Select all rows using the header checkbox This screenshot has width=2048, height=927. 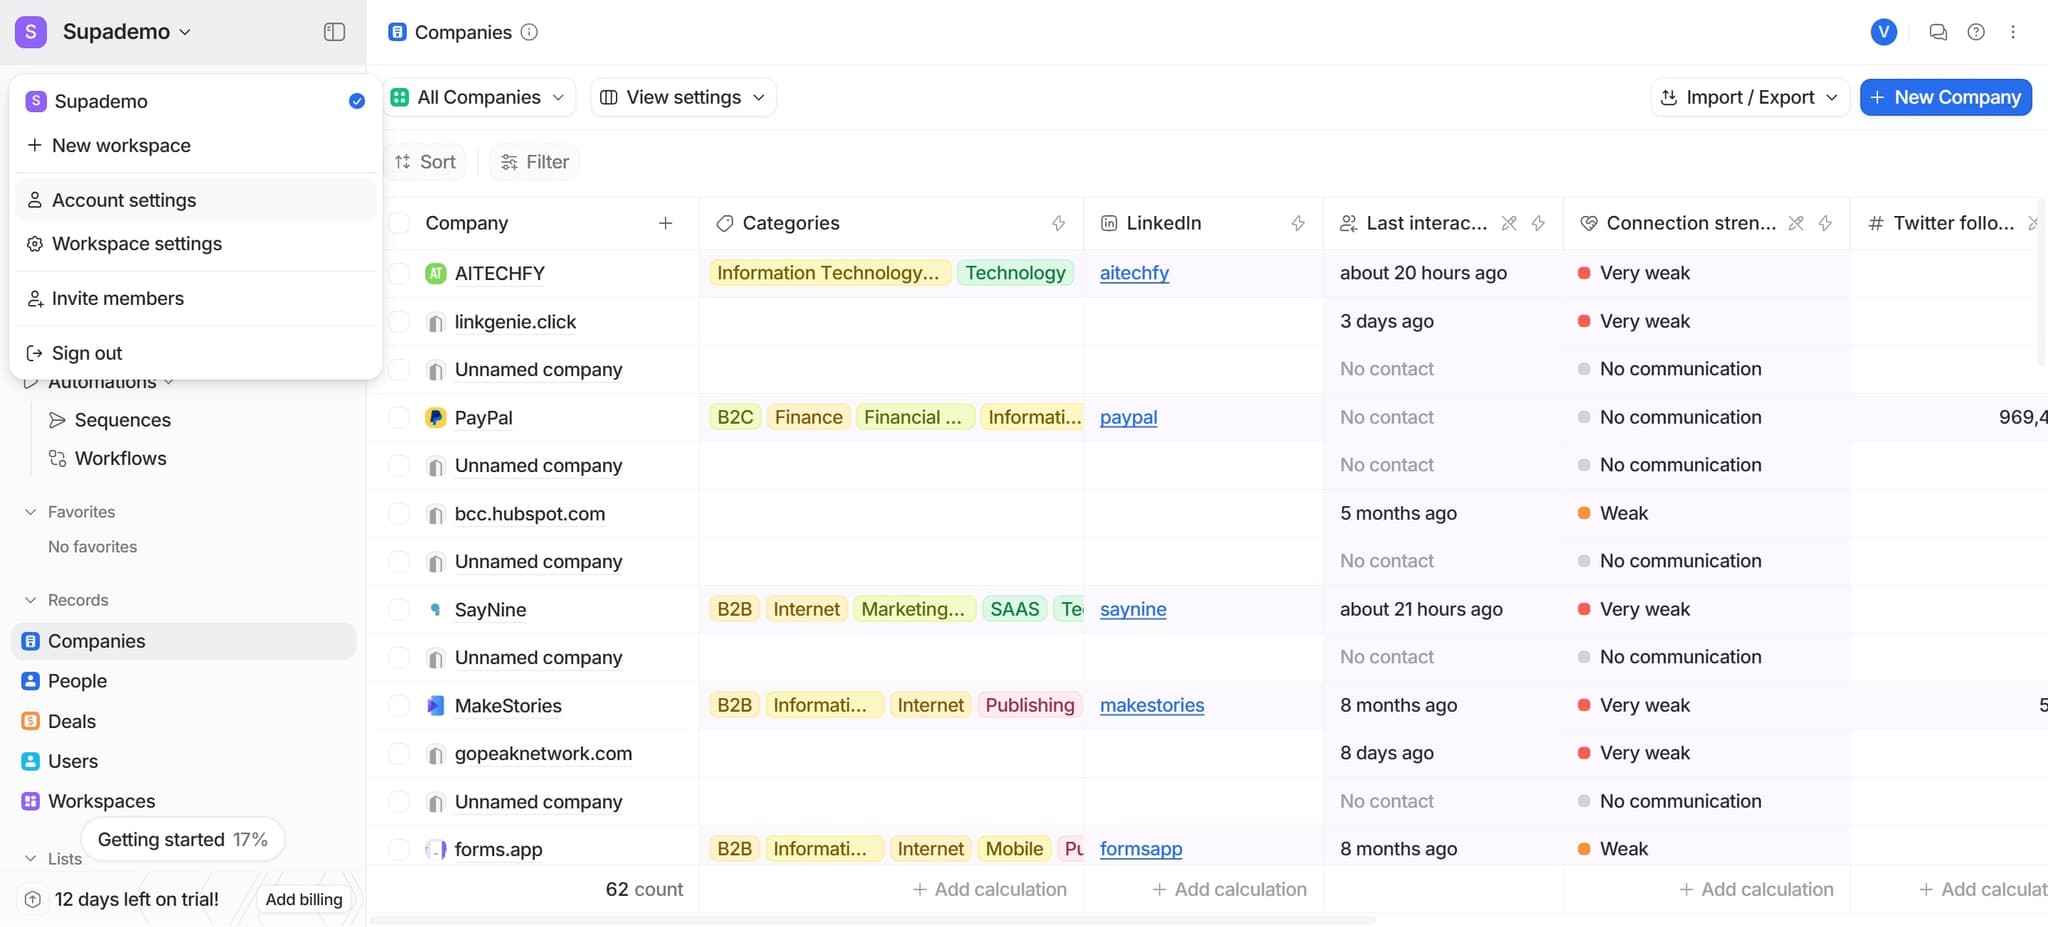(399, 223)
